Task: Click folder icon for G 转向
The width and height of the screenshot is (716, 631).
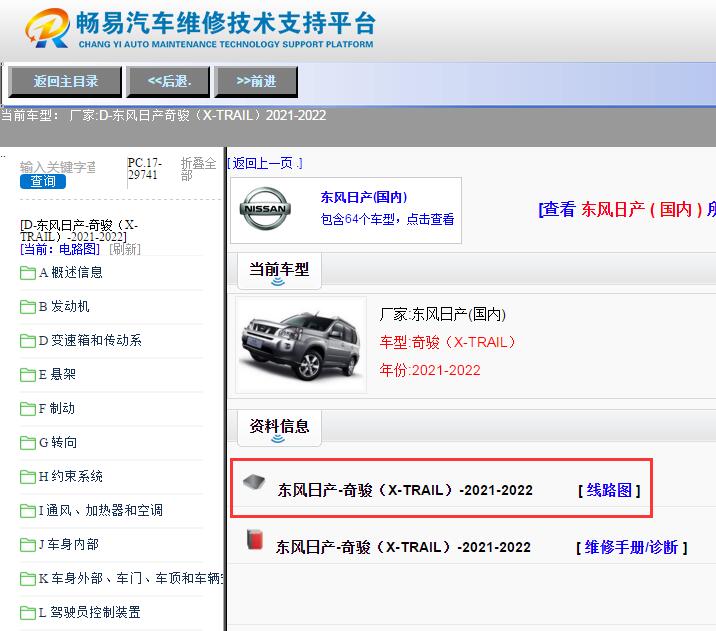Action: [x=28, y=443]
